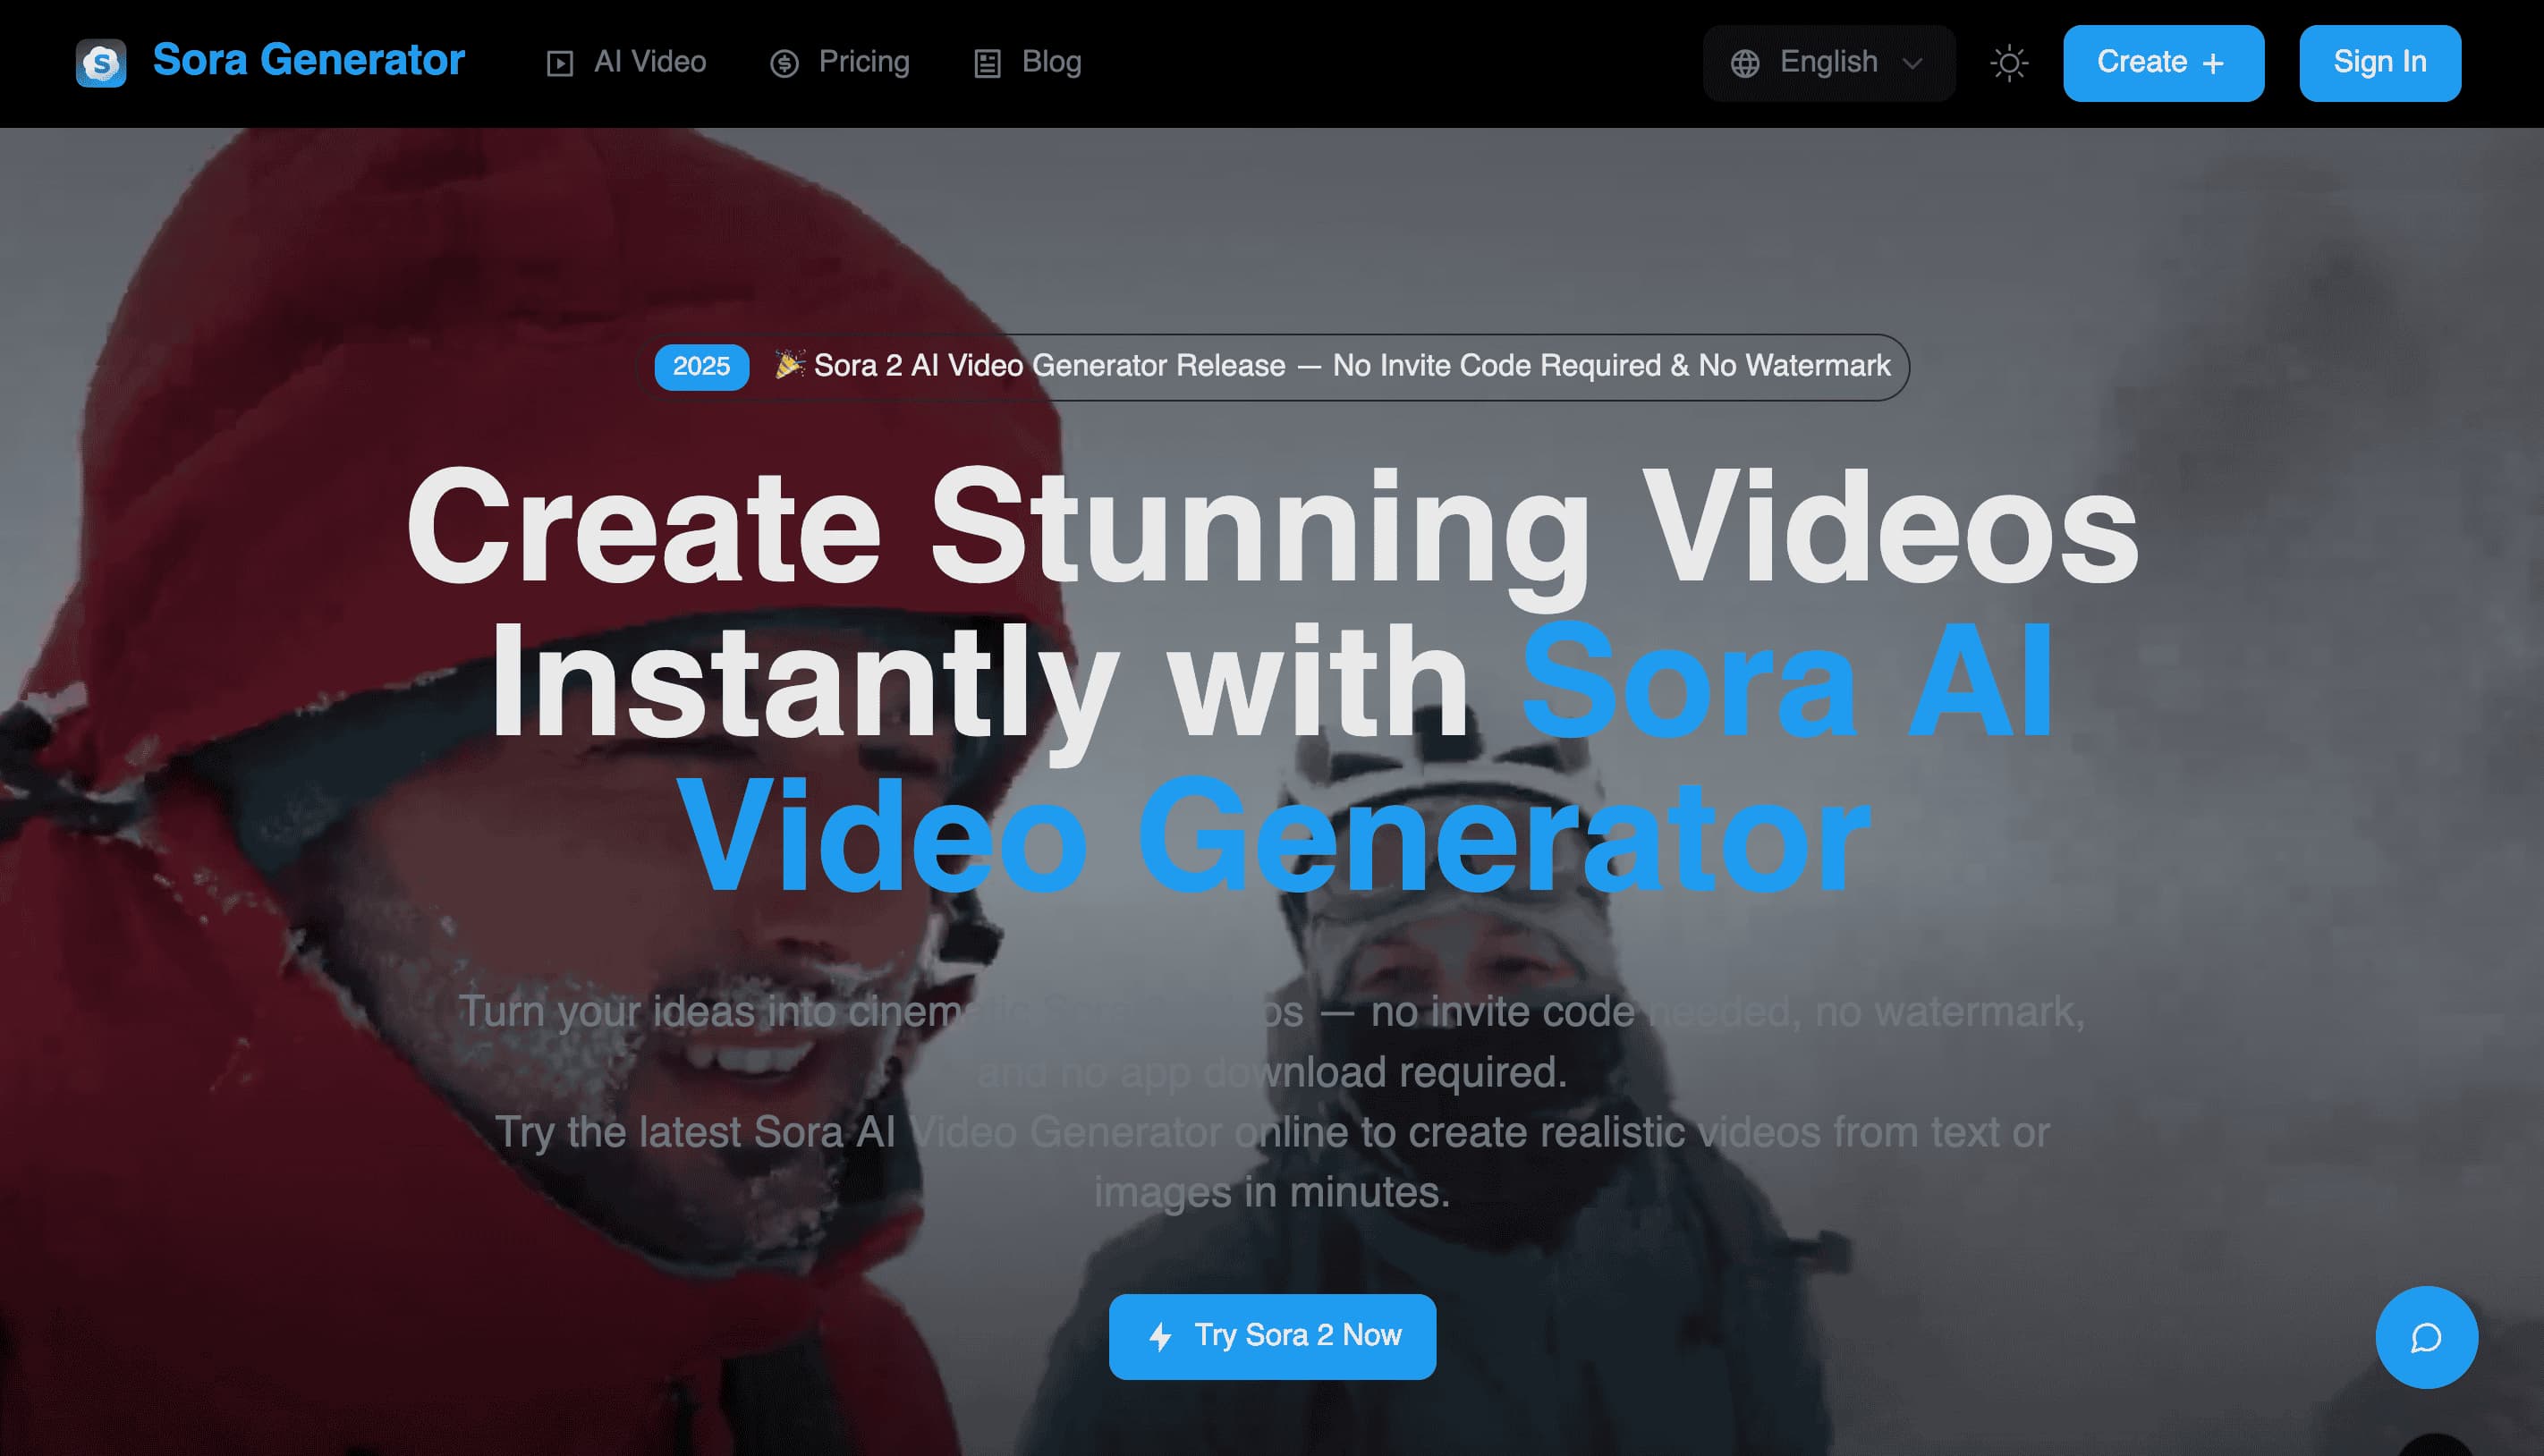This screenshot has height=1456, width=2544.
Task: Click the Sign In button
Action: click(2379, 62)
